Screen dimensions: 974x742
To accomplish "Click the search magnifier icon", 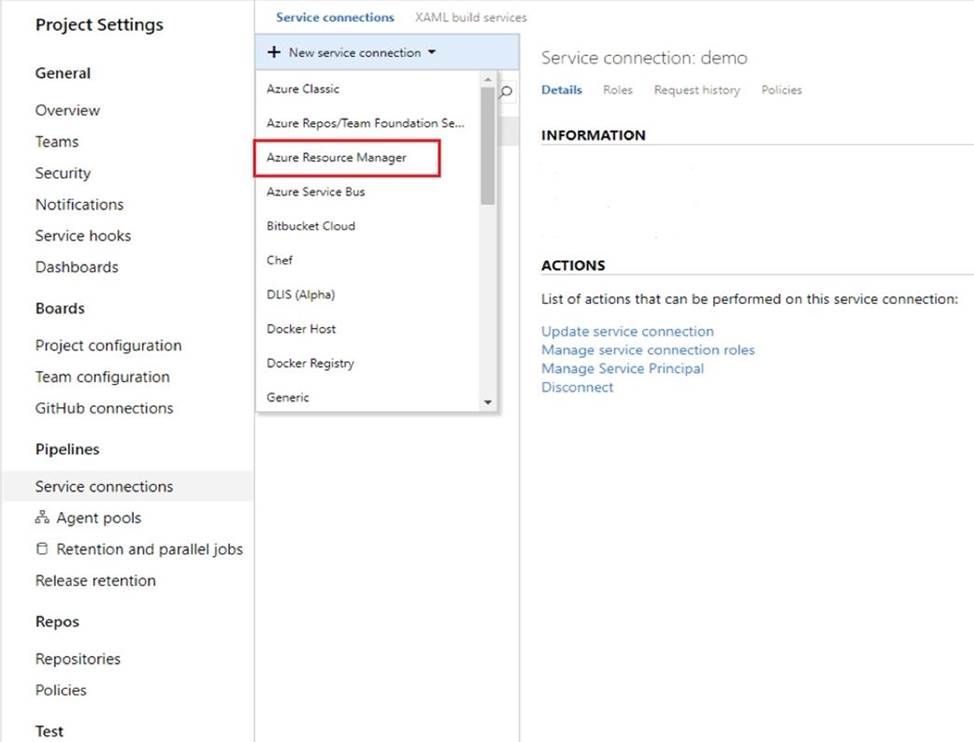I will coord(506,93).
